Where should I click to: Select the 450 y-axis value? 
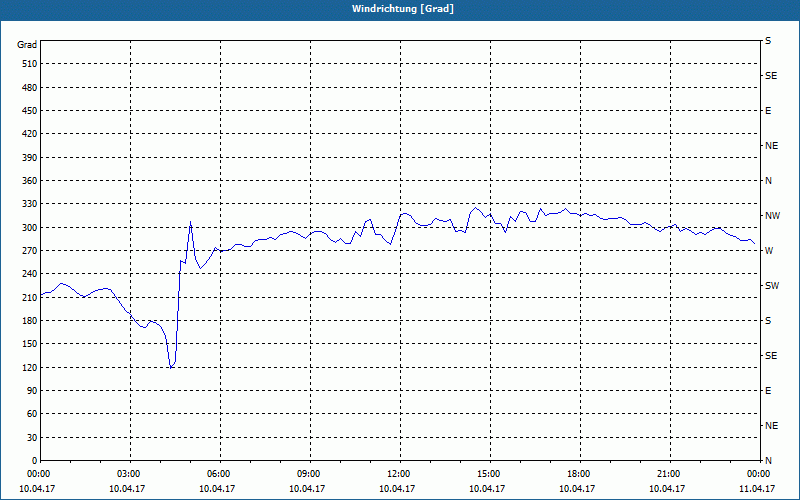tap(30, 111)
